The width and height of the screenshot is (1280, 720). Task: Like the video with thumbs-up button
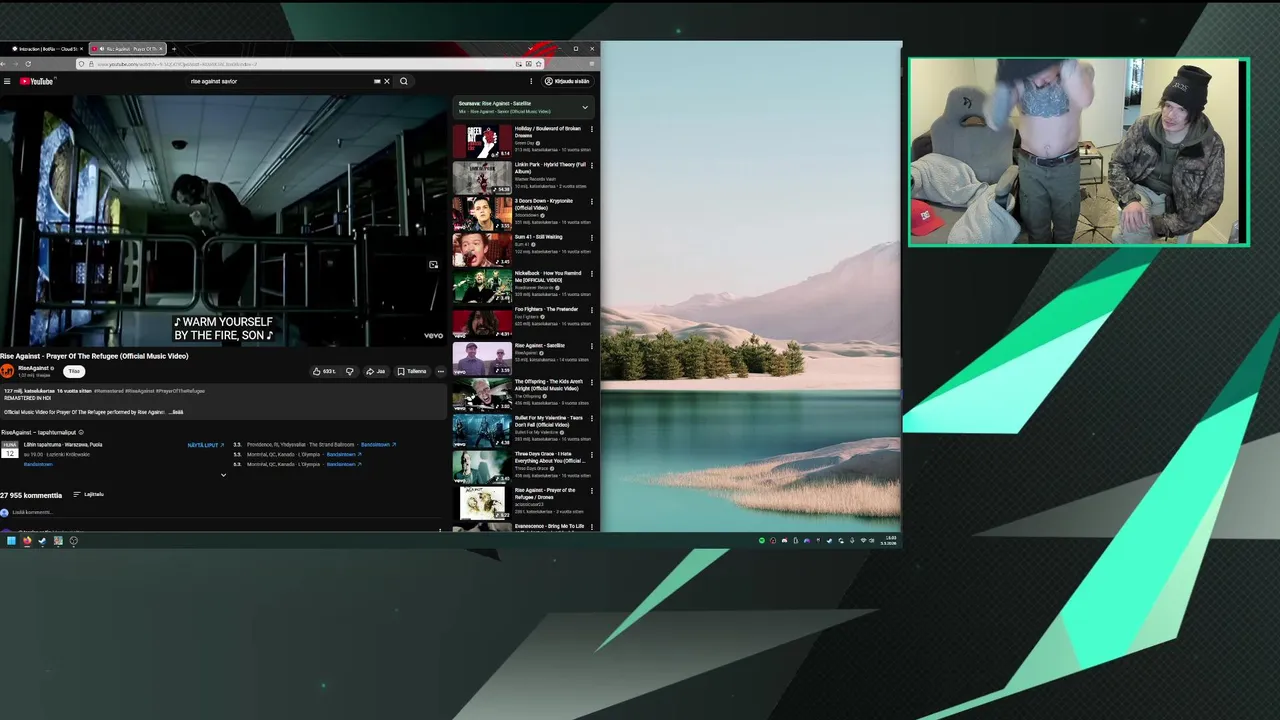tap(324, 371)
